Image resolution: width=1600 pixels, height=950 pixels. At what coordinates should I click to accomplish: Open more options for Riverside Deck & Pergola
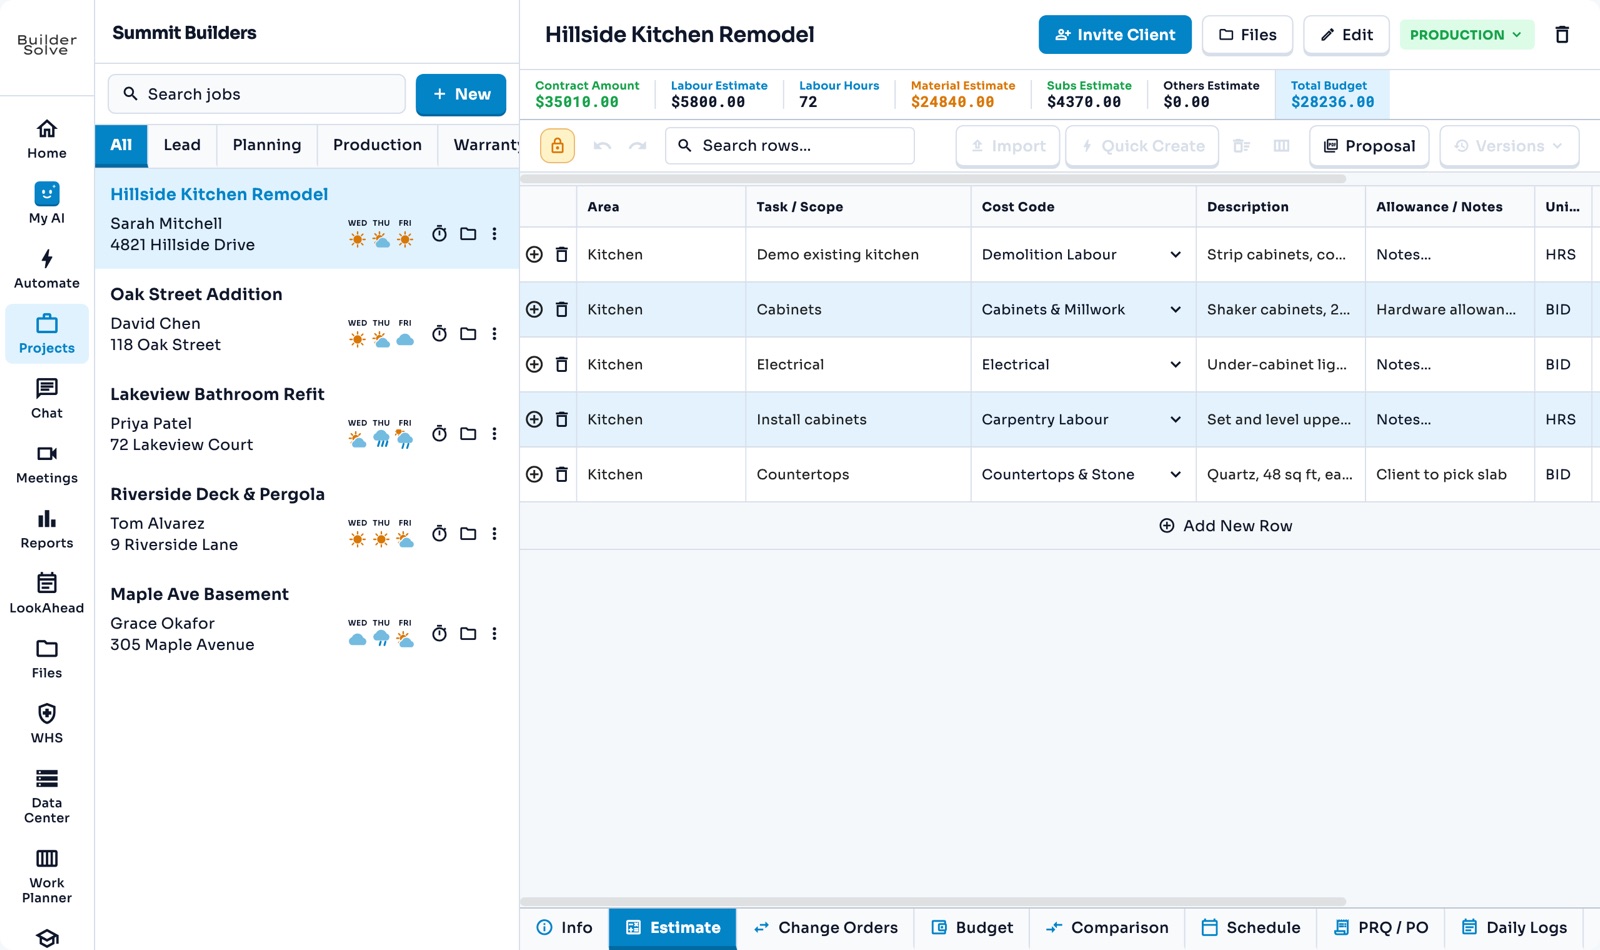[494, 534]
